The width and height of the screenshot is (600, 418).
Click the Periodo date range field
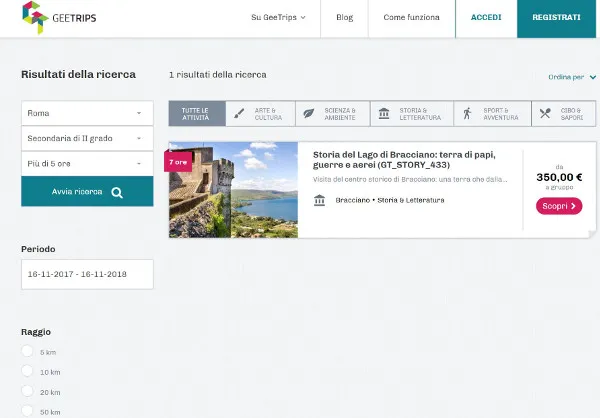pos(87,274)
